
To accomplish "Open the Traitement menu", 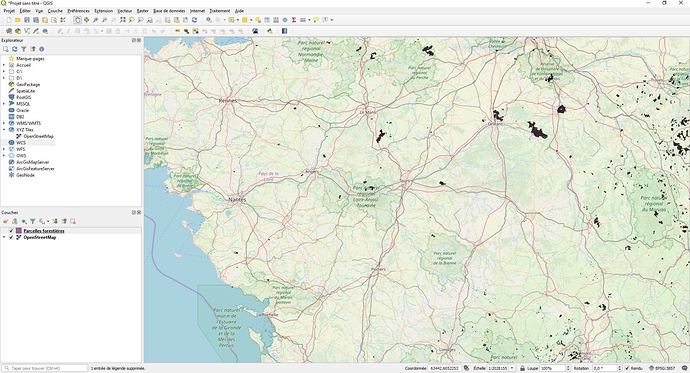I will [220, 11].
